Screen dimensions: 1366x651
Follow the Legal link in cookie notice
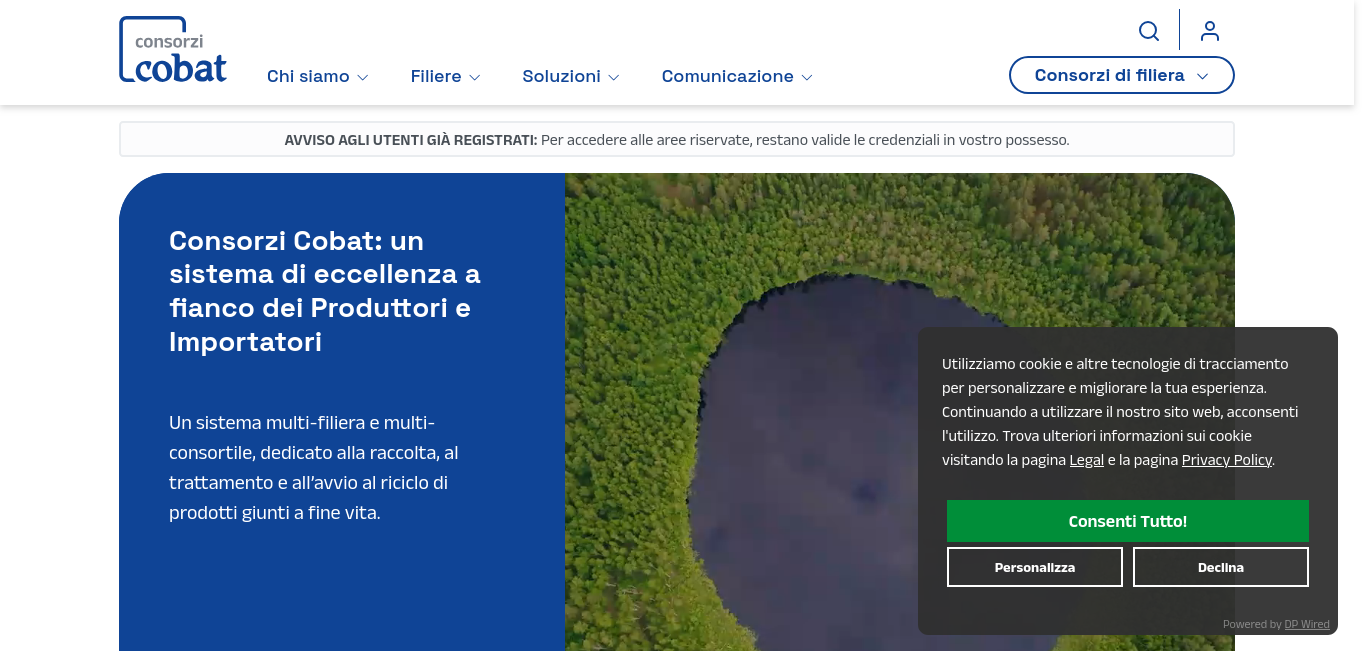pos(1087,460)
